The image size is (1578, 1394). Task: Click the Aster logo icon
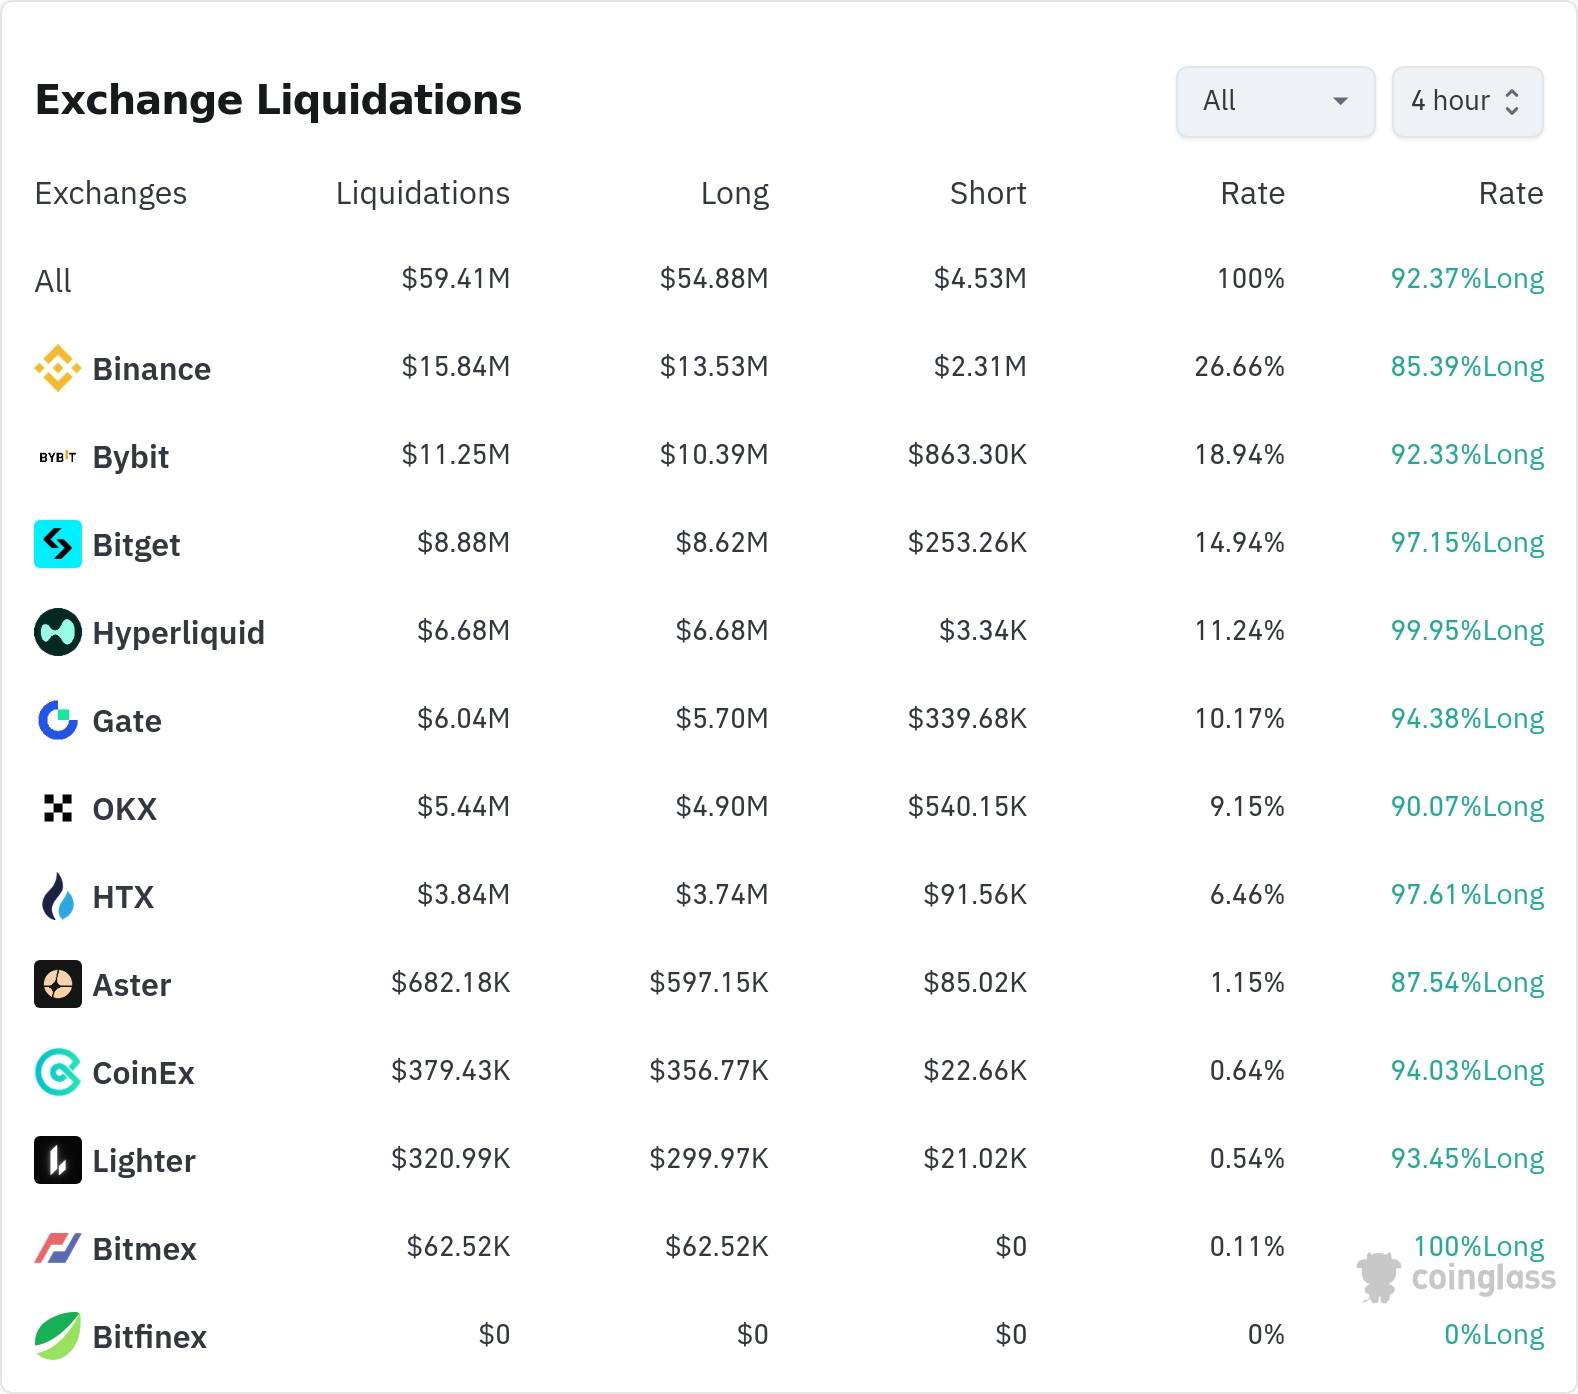pos(58,984)
